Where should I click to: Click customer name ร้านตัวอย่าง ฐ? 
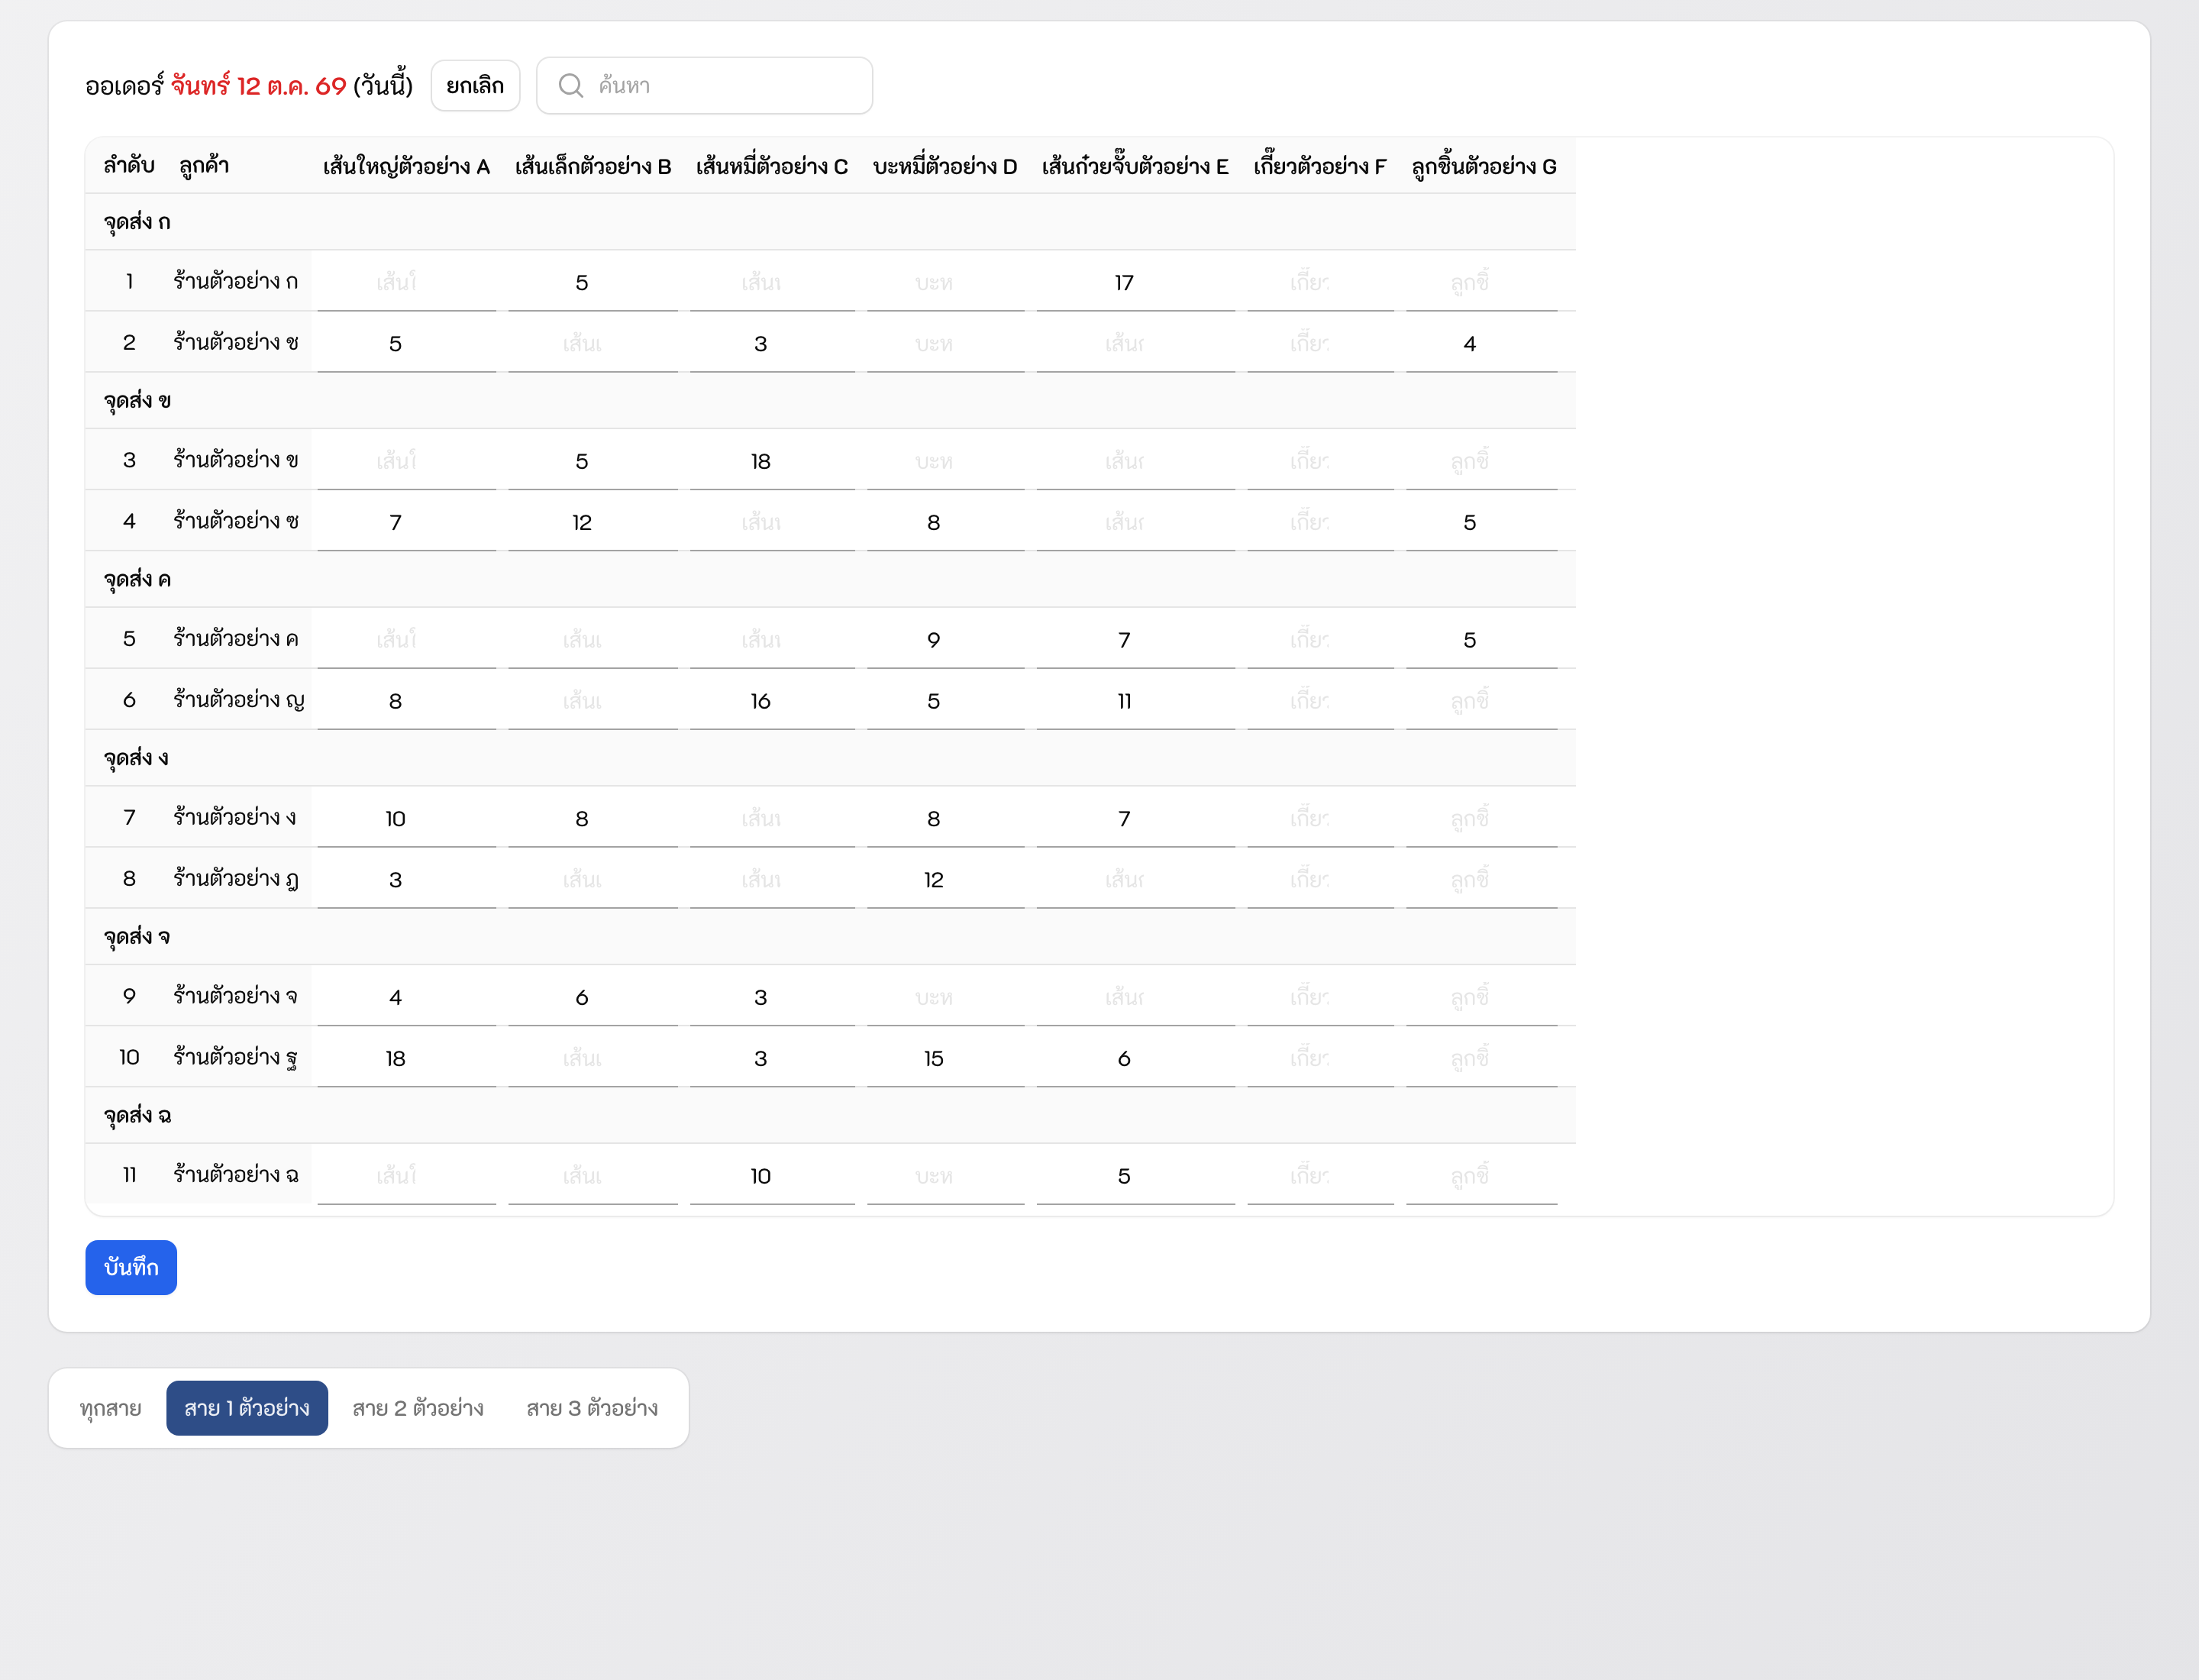[x=236, y=1057]
